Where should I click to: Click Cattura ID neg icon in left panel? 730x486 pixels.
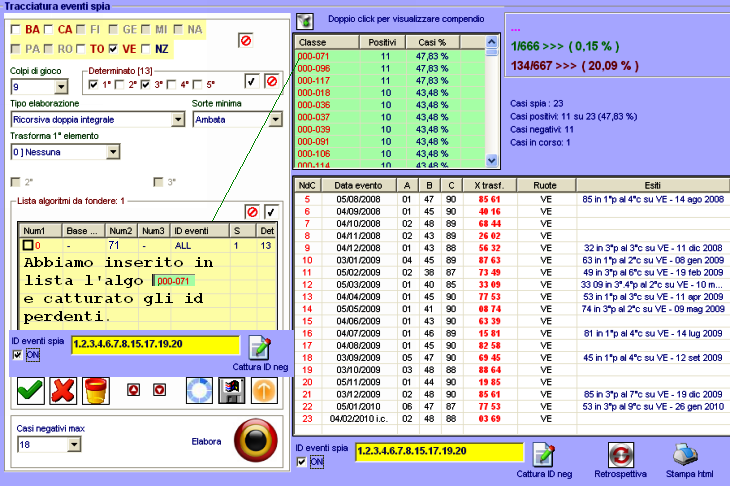tap(259, 348)
